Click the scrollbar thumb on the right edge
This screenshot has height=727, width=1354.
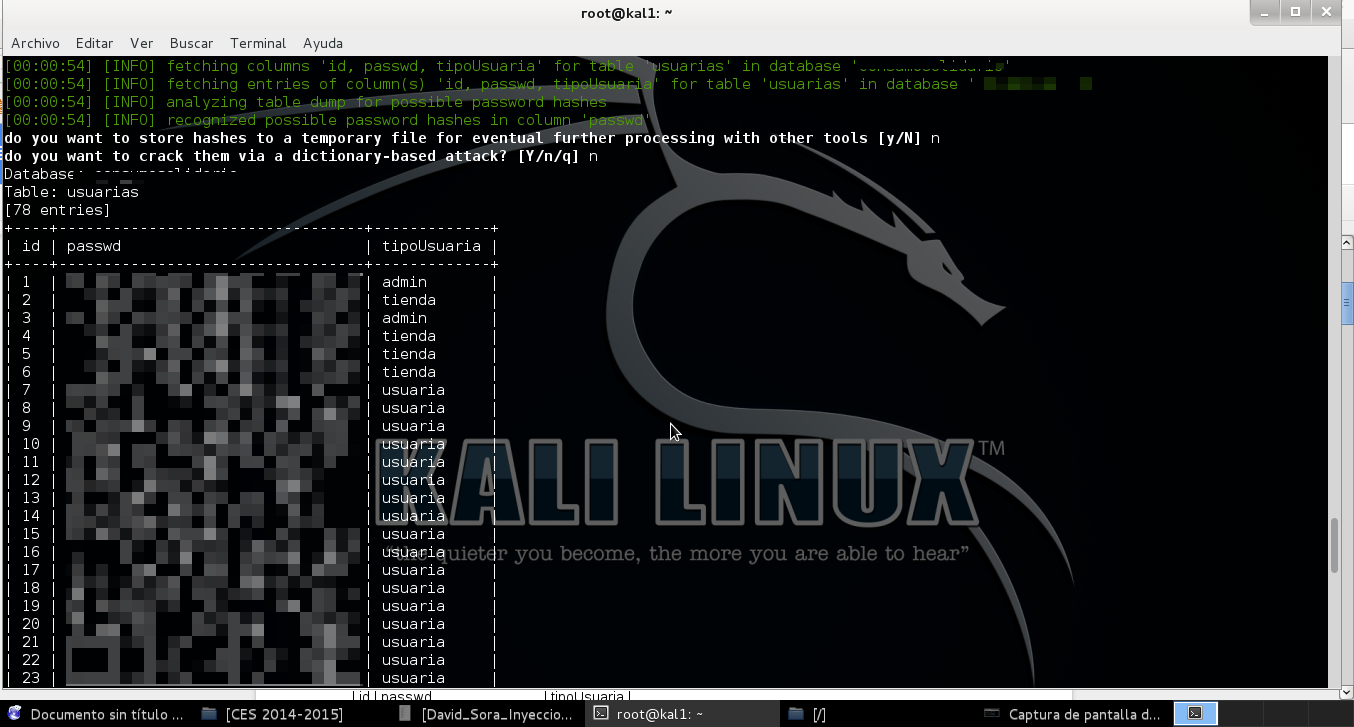[x=1346, y=300]
